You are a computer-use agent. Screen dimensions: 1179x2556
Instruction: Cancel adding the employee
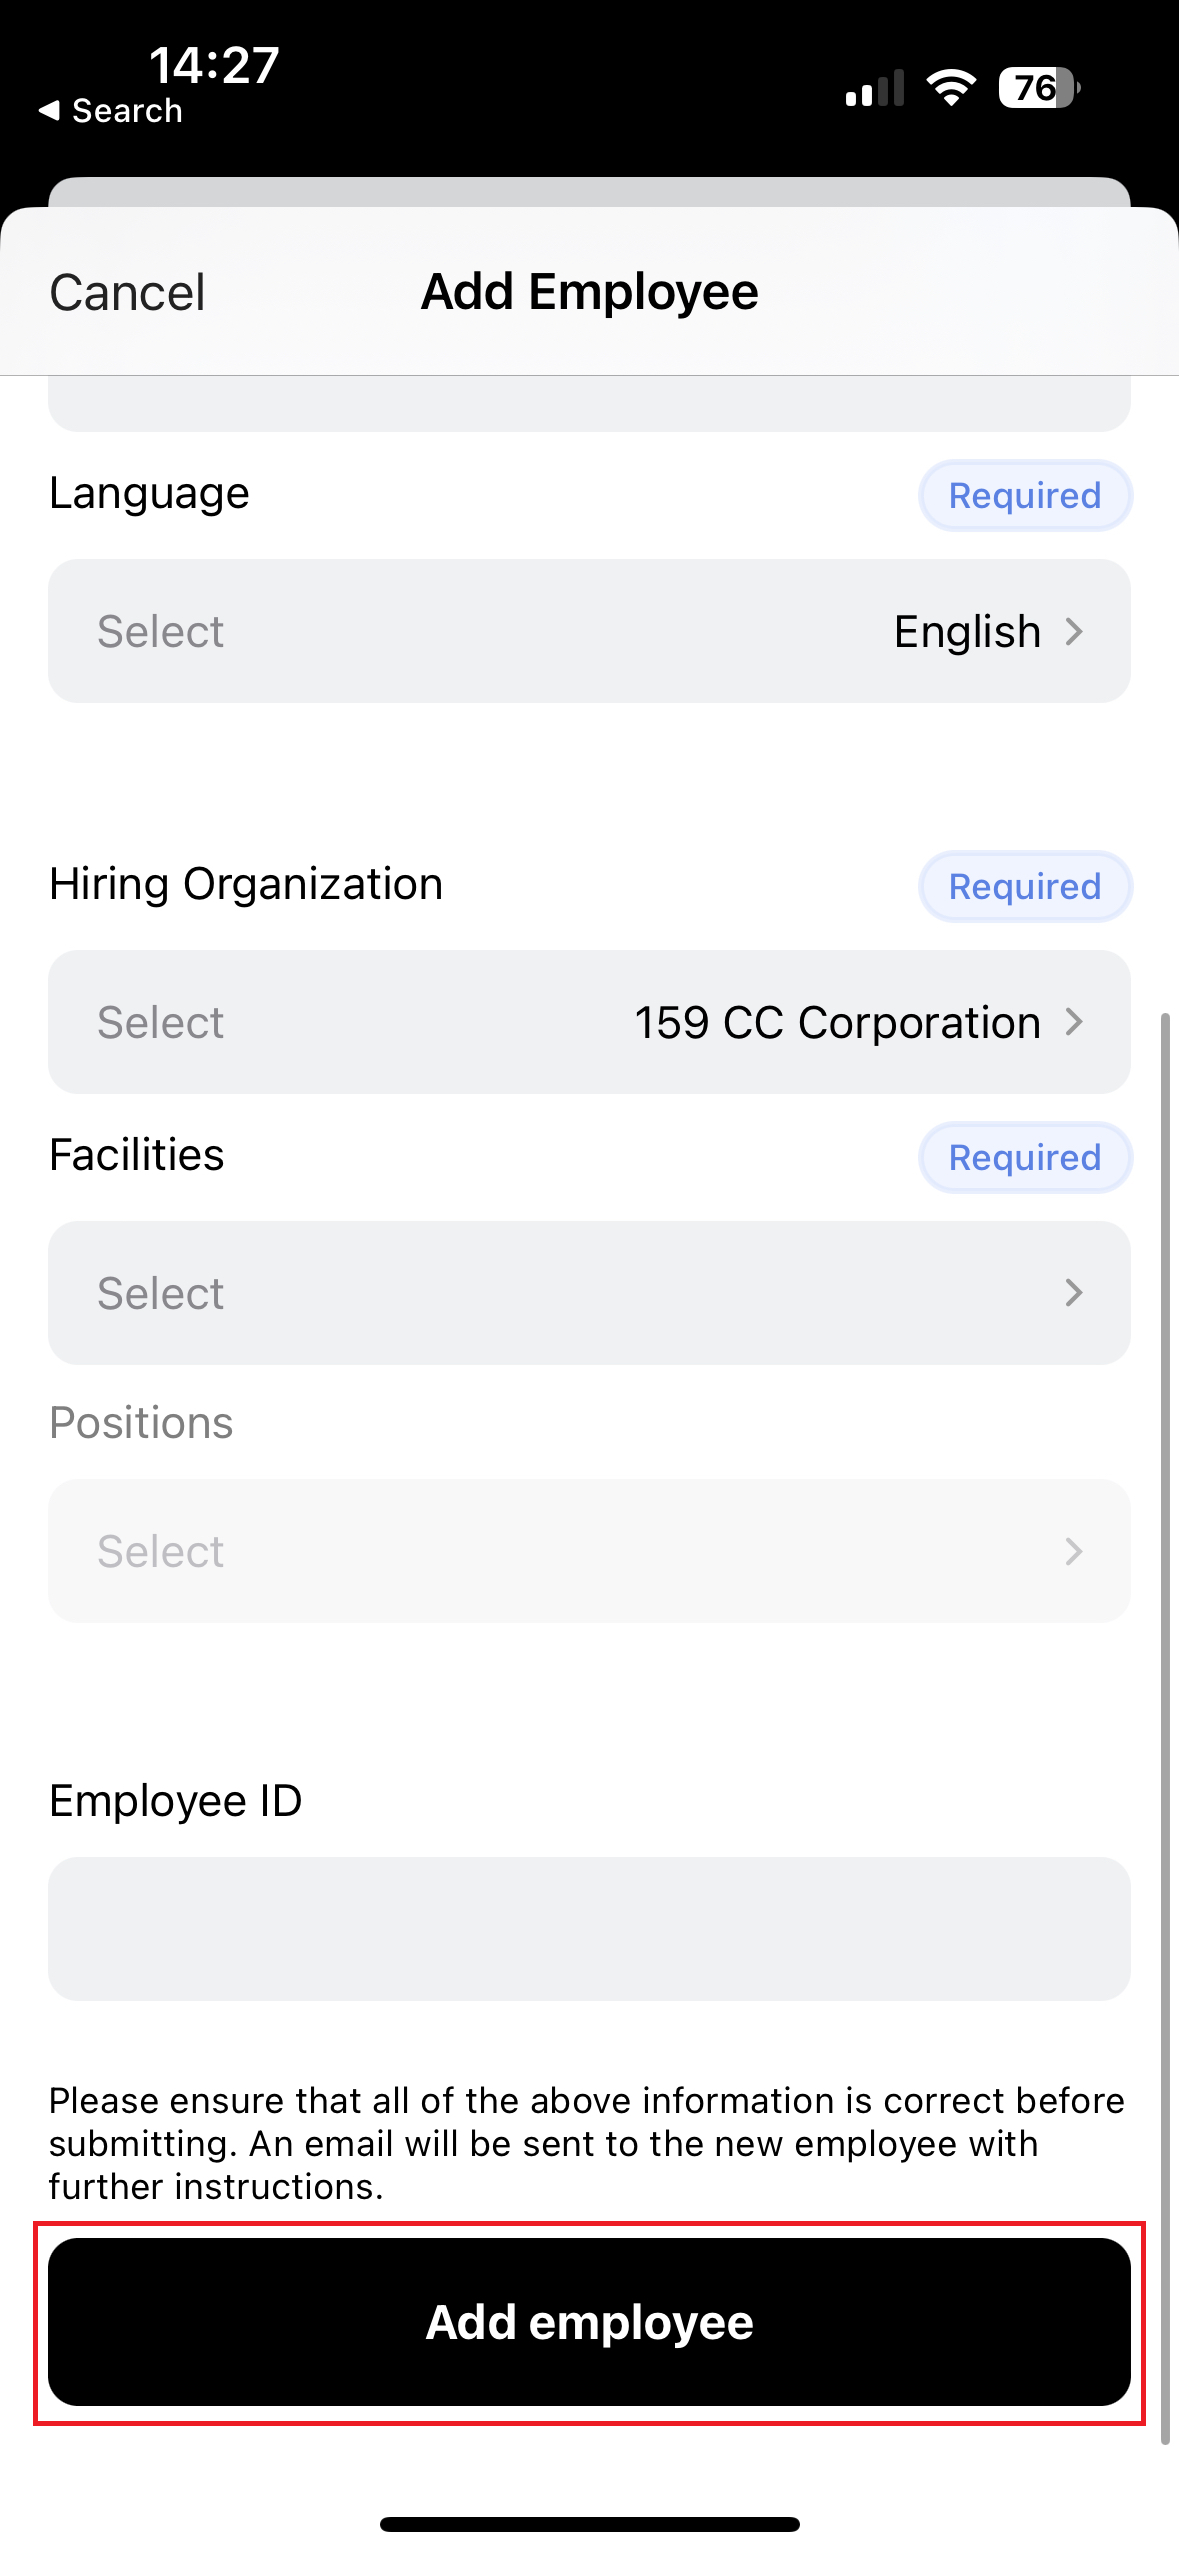click(x=127, y=293)
